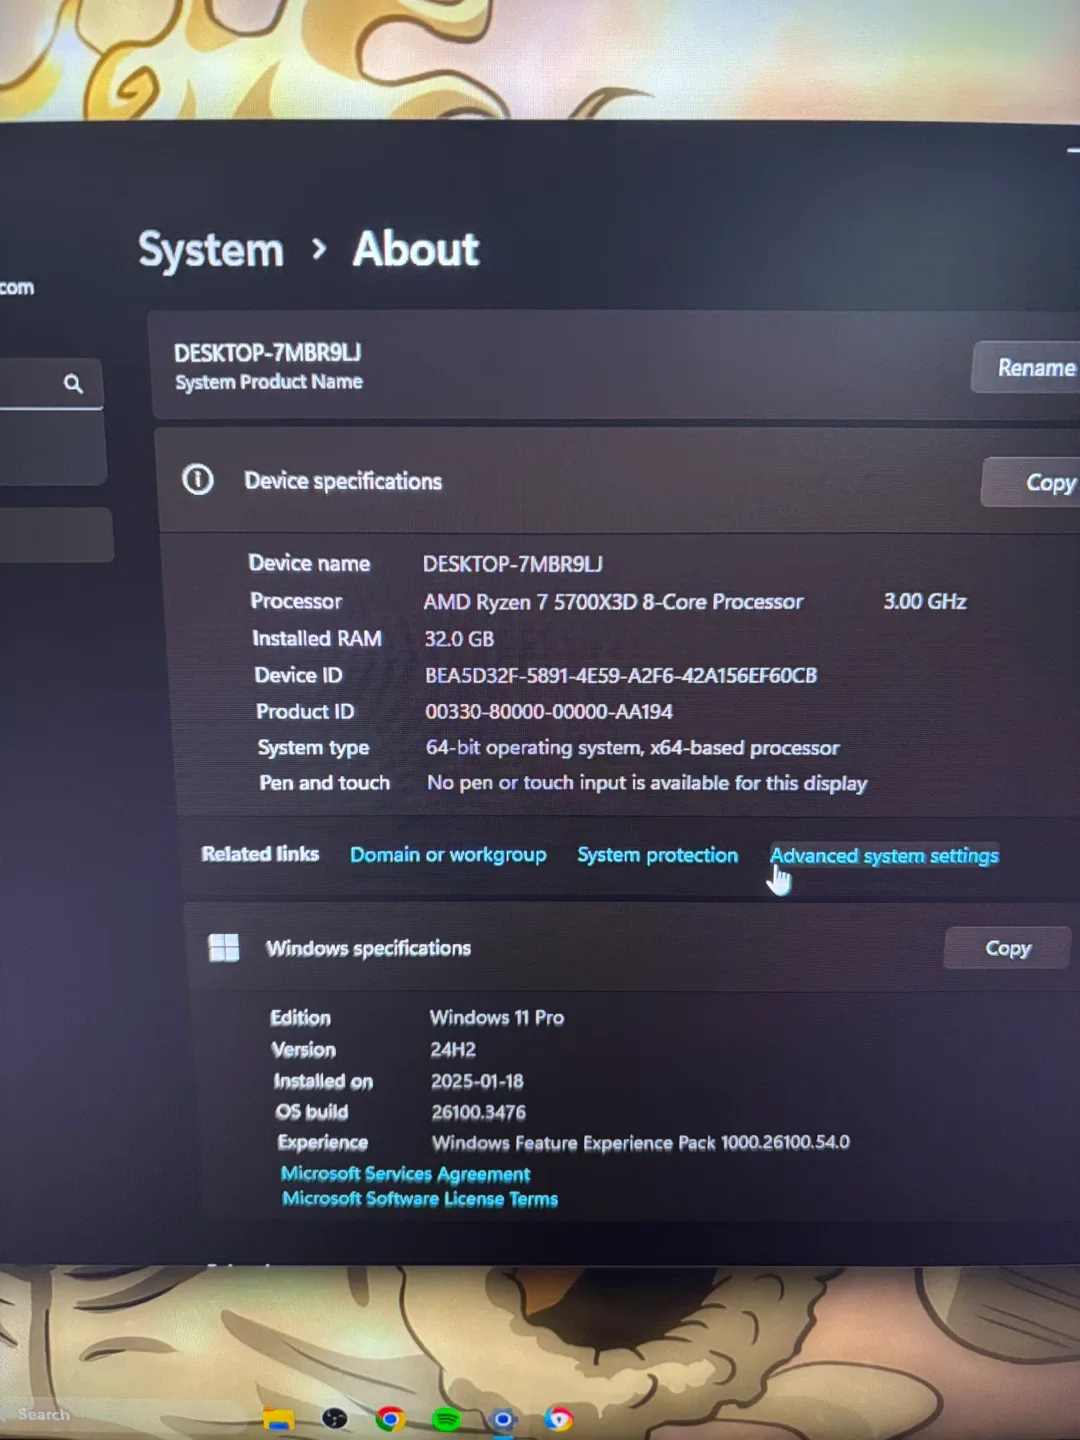Open File Explorer from the taskbar
Screen dimensions: 1080x1440
coord(278,1418)
